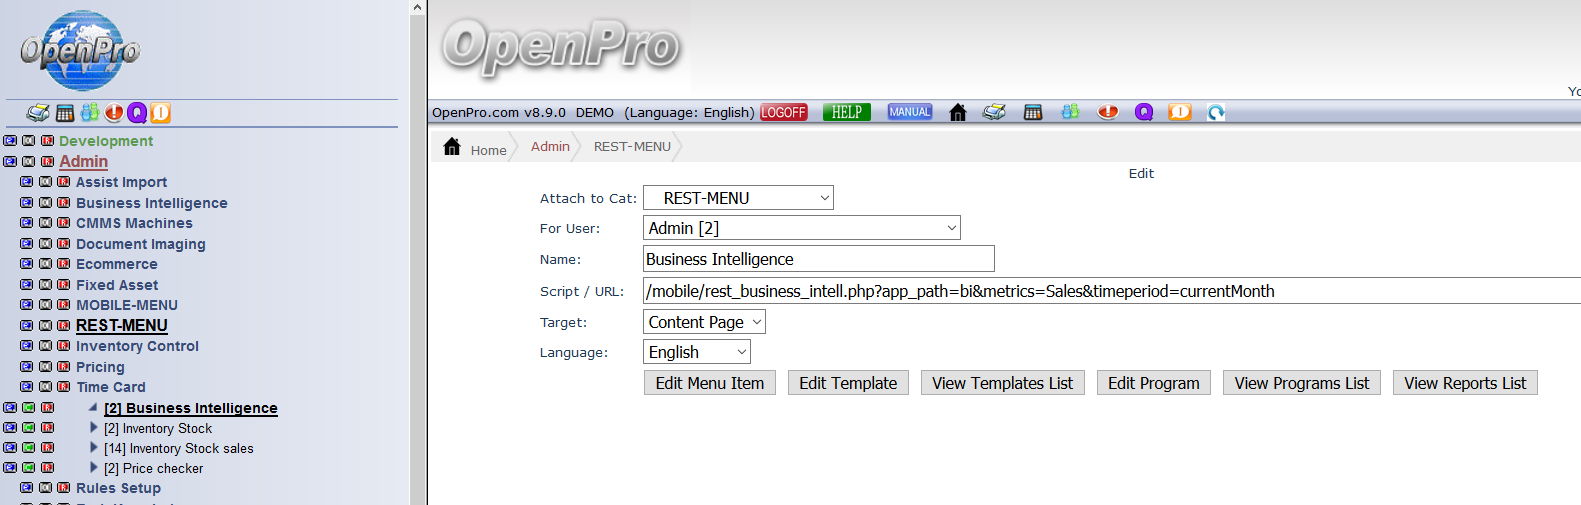Open the blue MANUAL button
Viewport: 1581px width, 505px height.
pyautogui.click(x=909, y=112)
